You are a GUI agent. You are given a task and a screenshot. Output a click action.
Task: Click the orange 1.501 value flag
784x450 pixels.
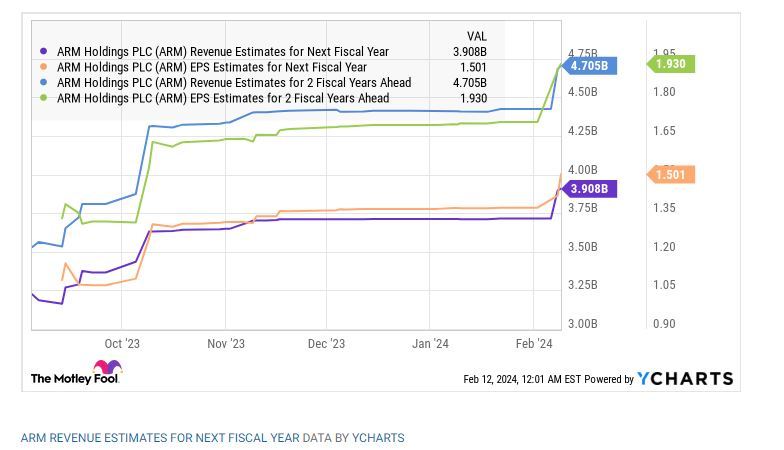pos(671,175)
